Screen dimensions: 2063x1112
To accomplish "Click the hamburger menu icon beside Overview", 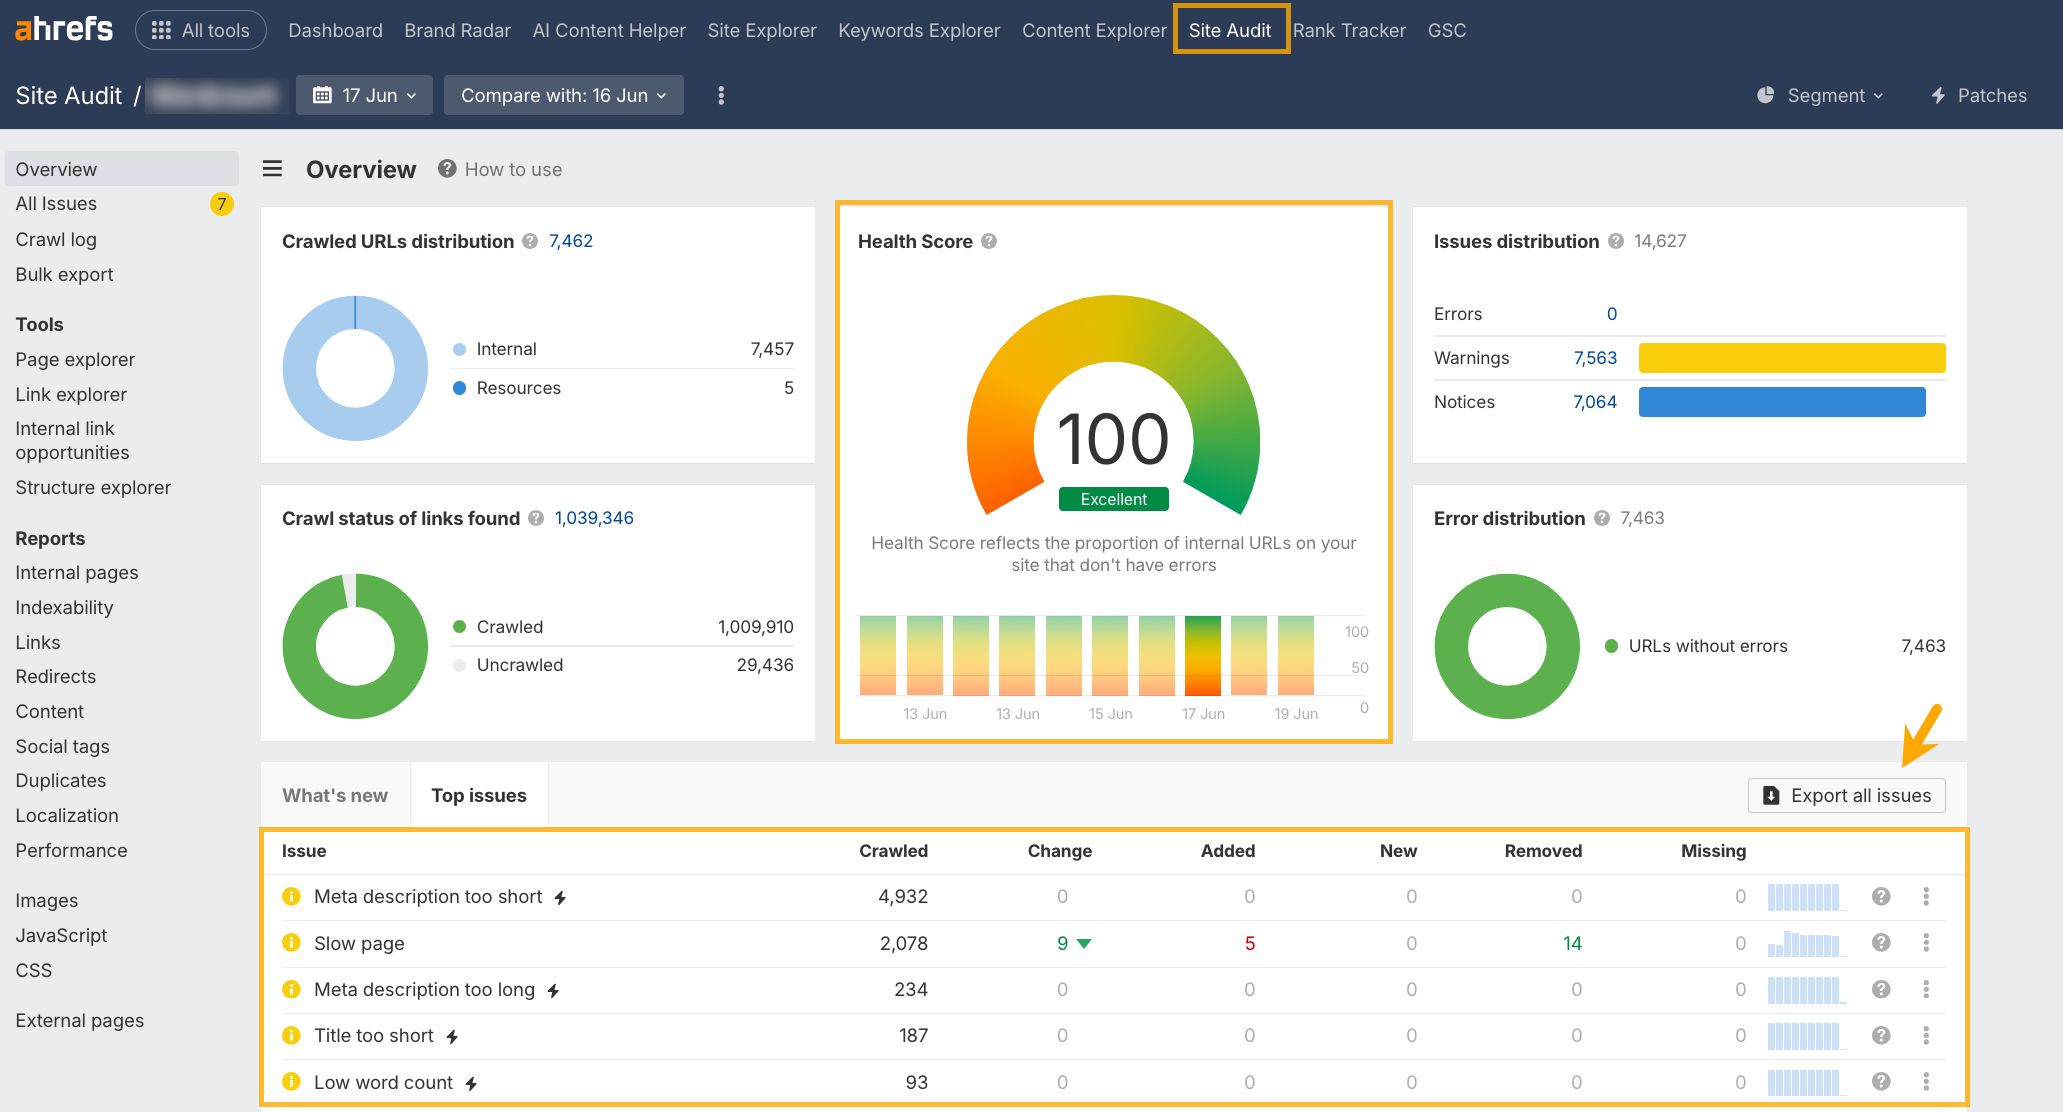I will click(272, 169).
